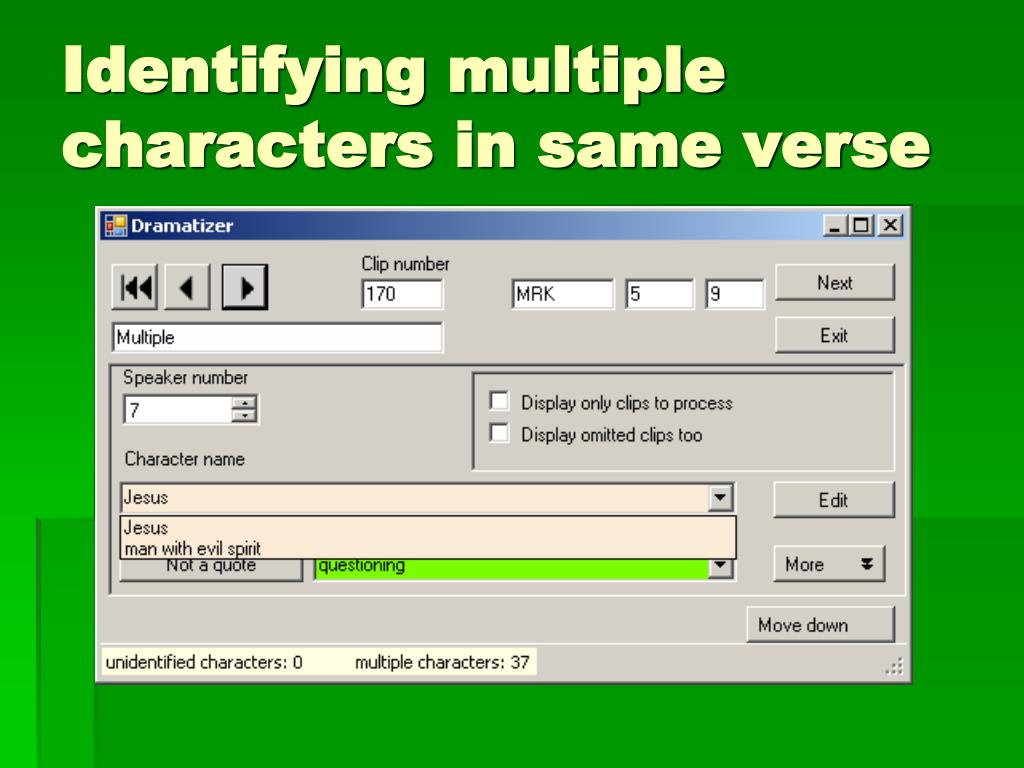The width and height of the screenshot is (1024, 768).
Task: Open the questioning dropdown arrow
Action: click(720, 566)
